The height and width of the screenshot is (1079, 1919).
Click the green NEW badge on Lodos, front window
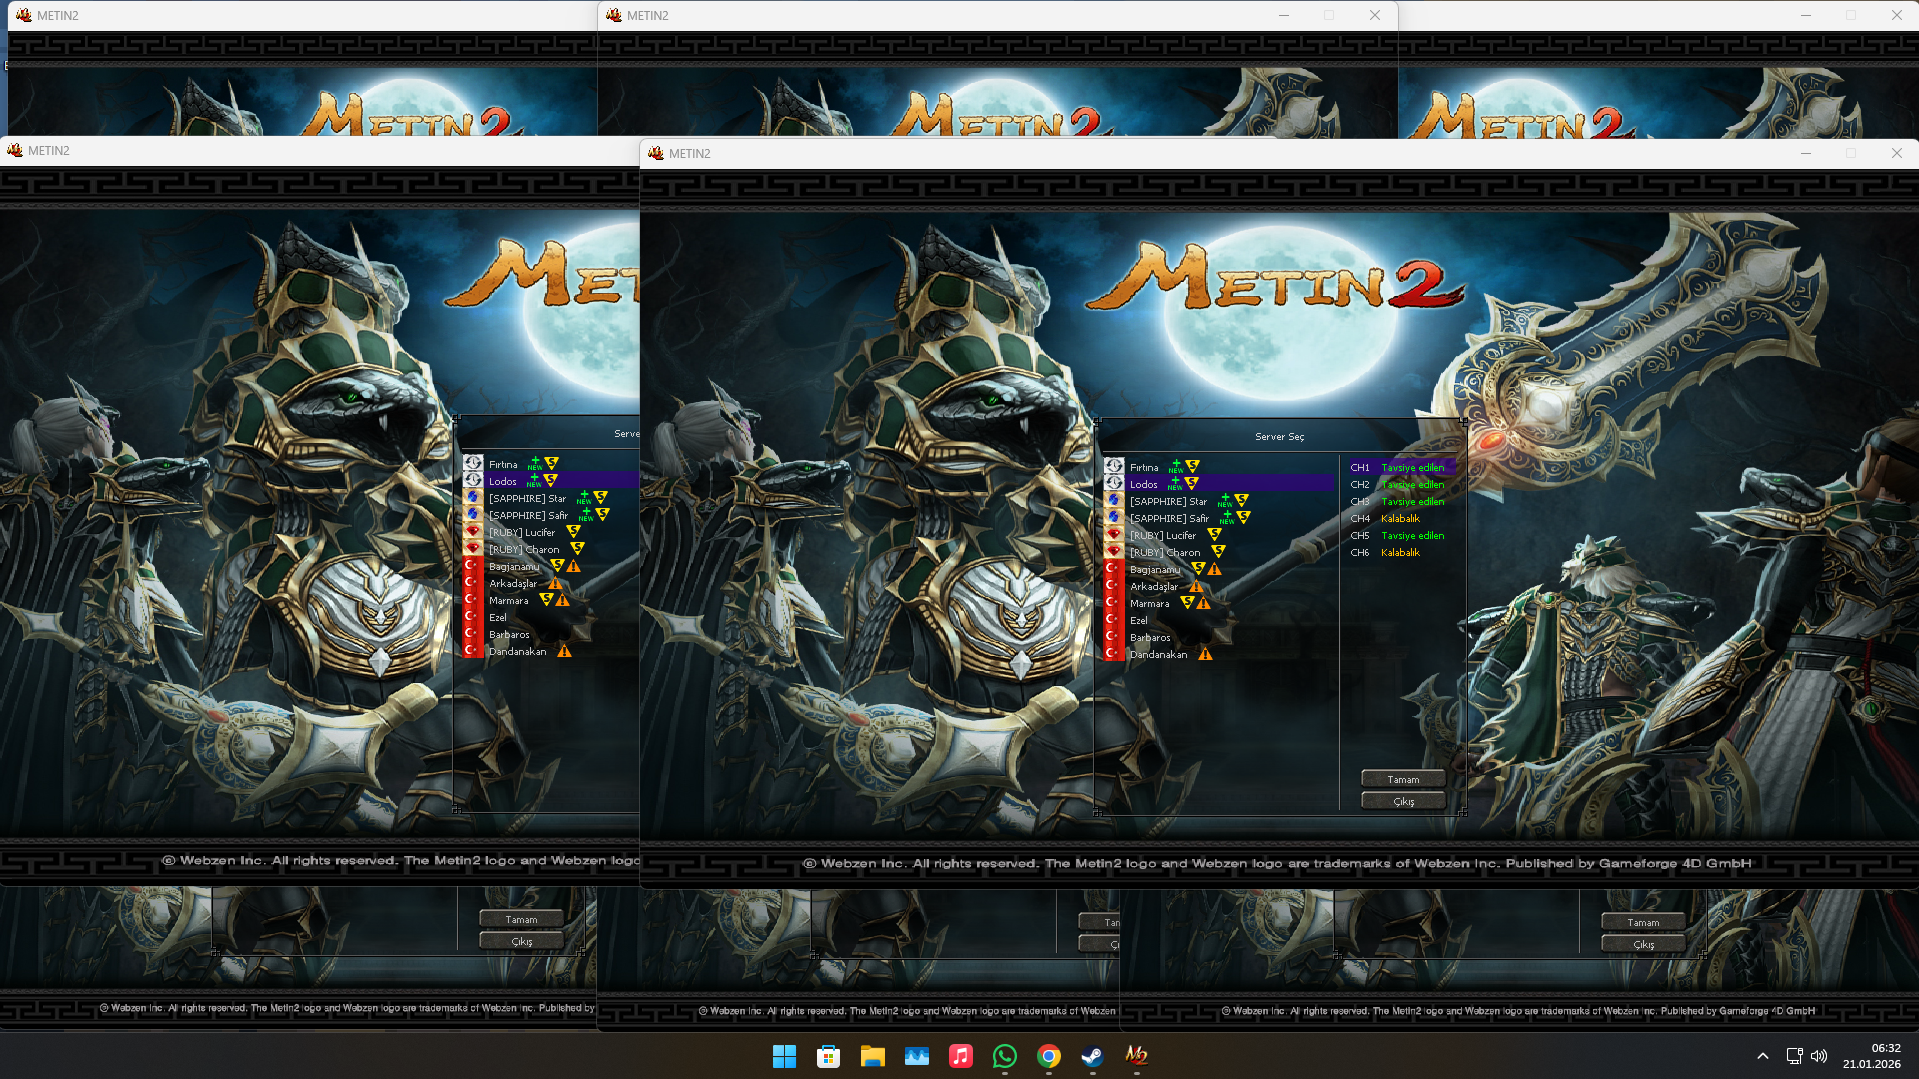tap(1175, 484)
